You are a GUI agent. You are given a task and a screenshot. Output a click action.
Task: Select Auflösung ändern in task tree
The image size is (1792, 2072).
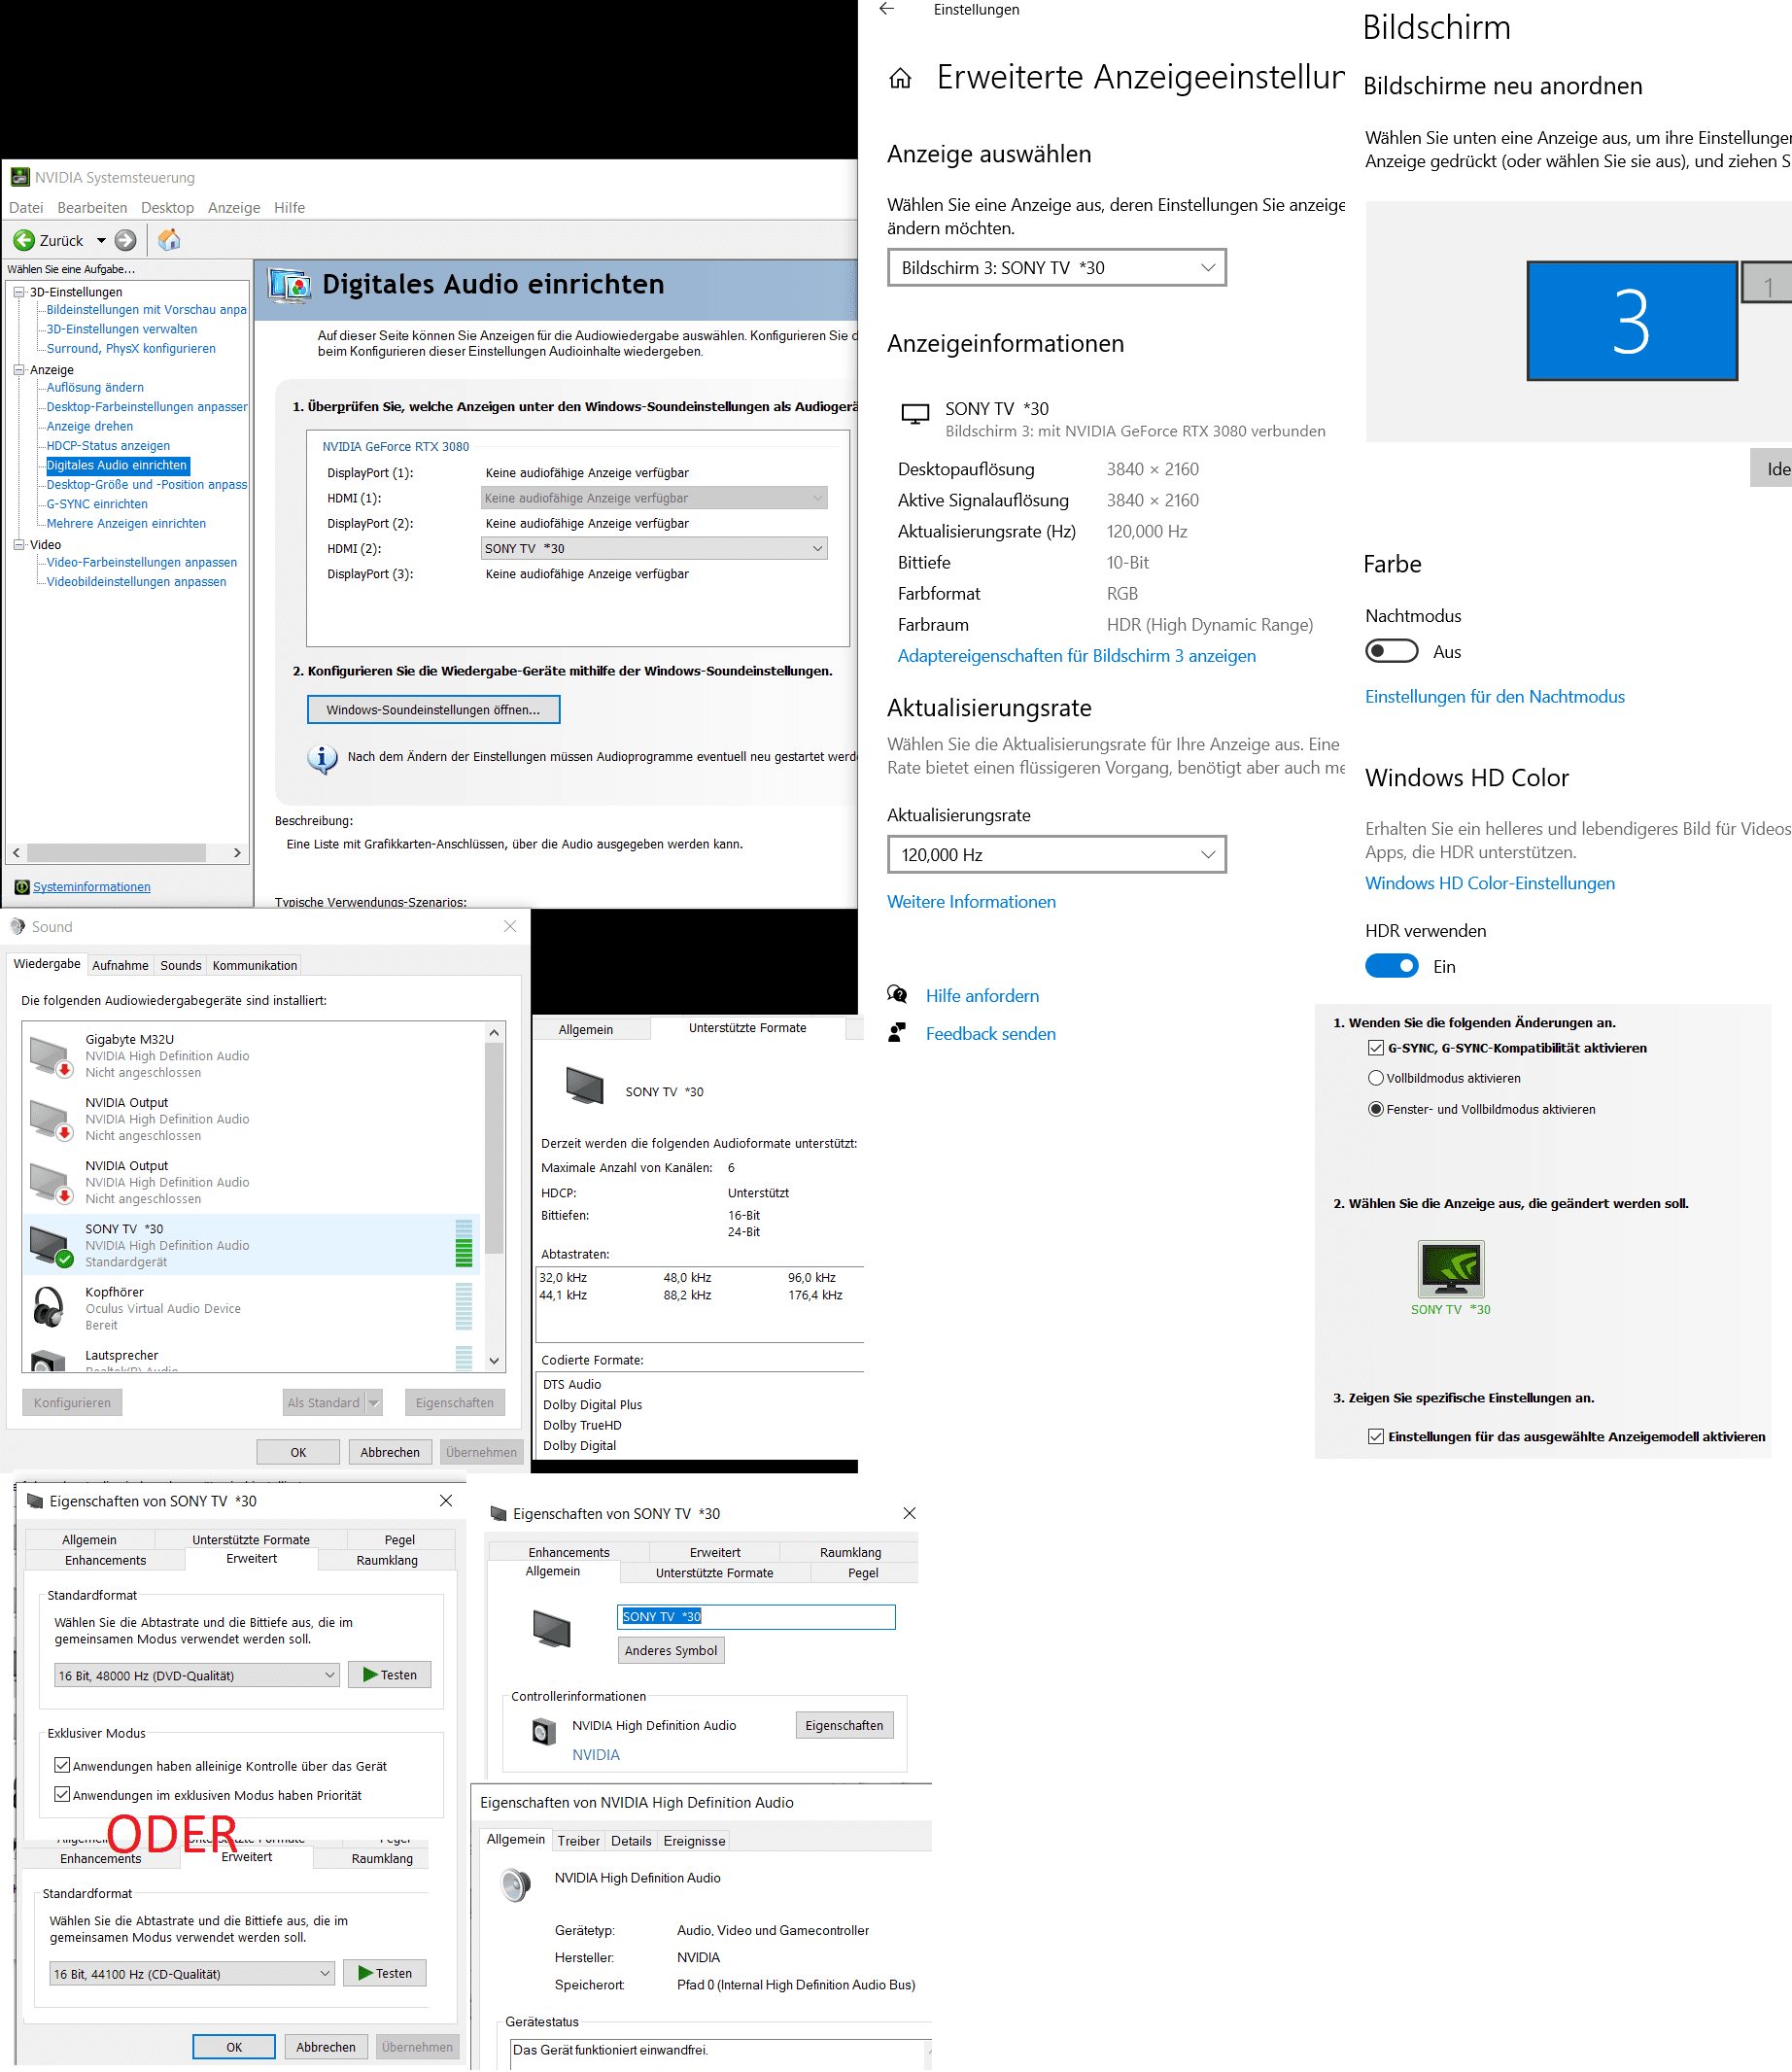point(95,388)
